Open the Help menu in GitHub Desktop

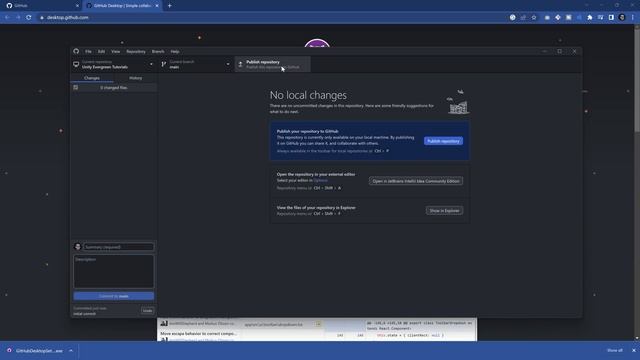(175, 51)
